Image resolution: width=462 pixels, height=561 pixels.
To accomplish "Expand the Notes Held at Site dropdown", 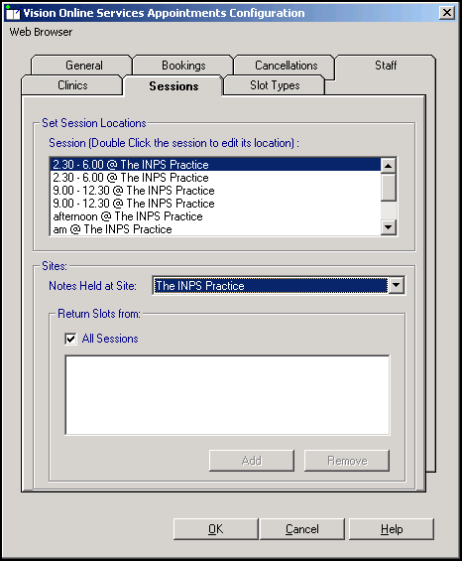I will (396, 286).
